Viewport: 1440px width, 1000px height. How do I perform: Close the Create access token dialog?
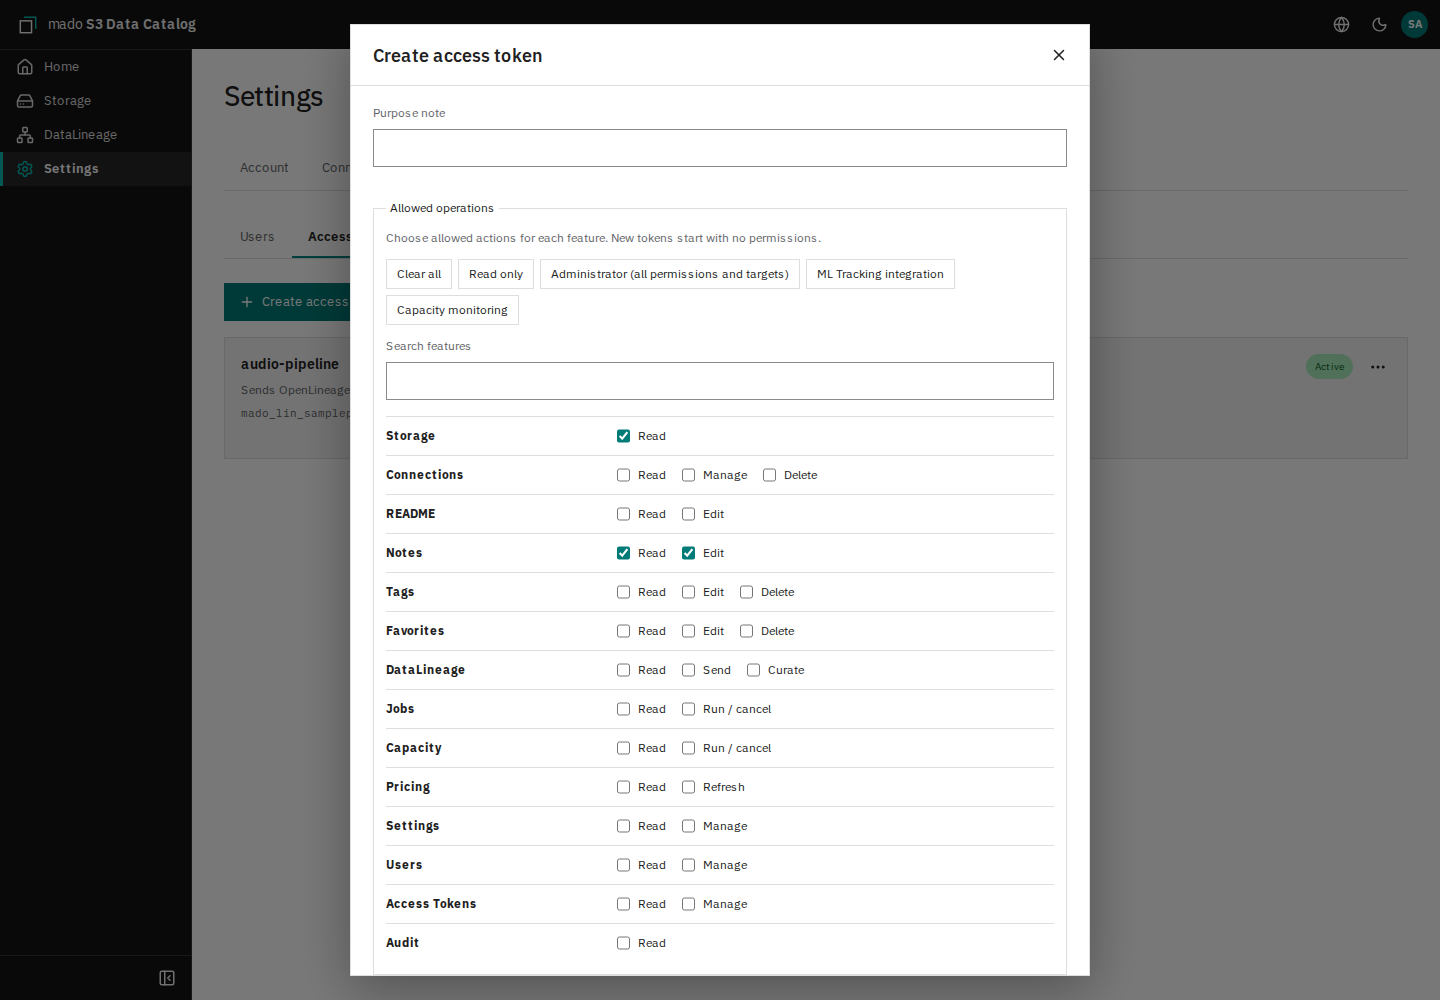pos(1059,55)
